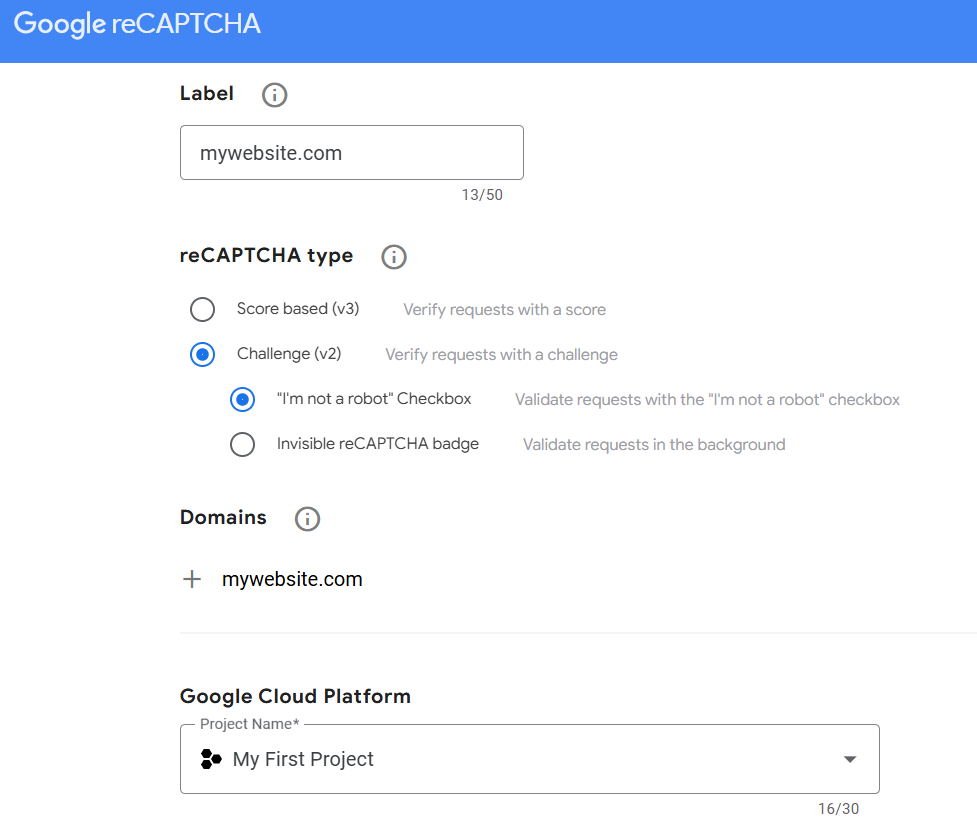Focus the Label field containing mywebsite.com
Screen dimensions: 977x819
(351, 153)
